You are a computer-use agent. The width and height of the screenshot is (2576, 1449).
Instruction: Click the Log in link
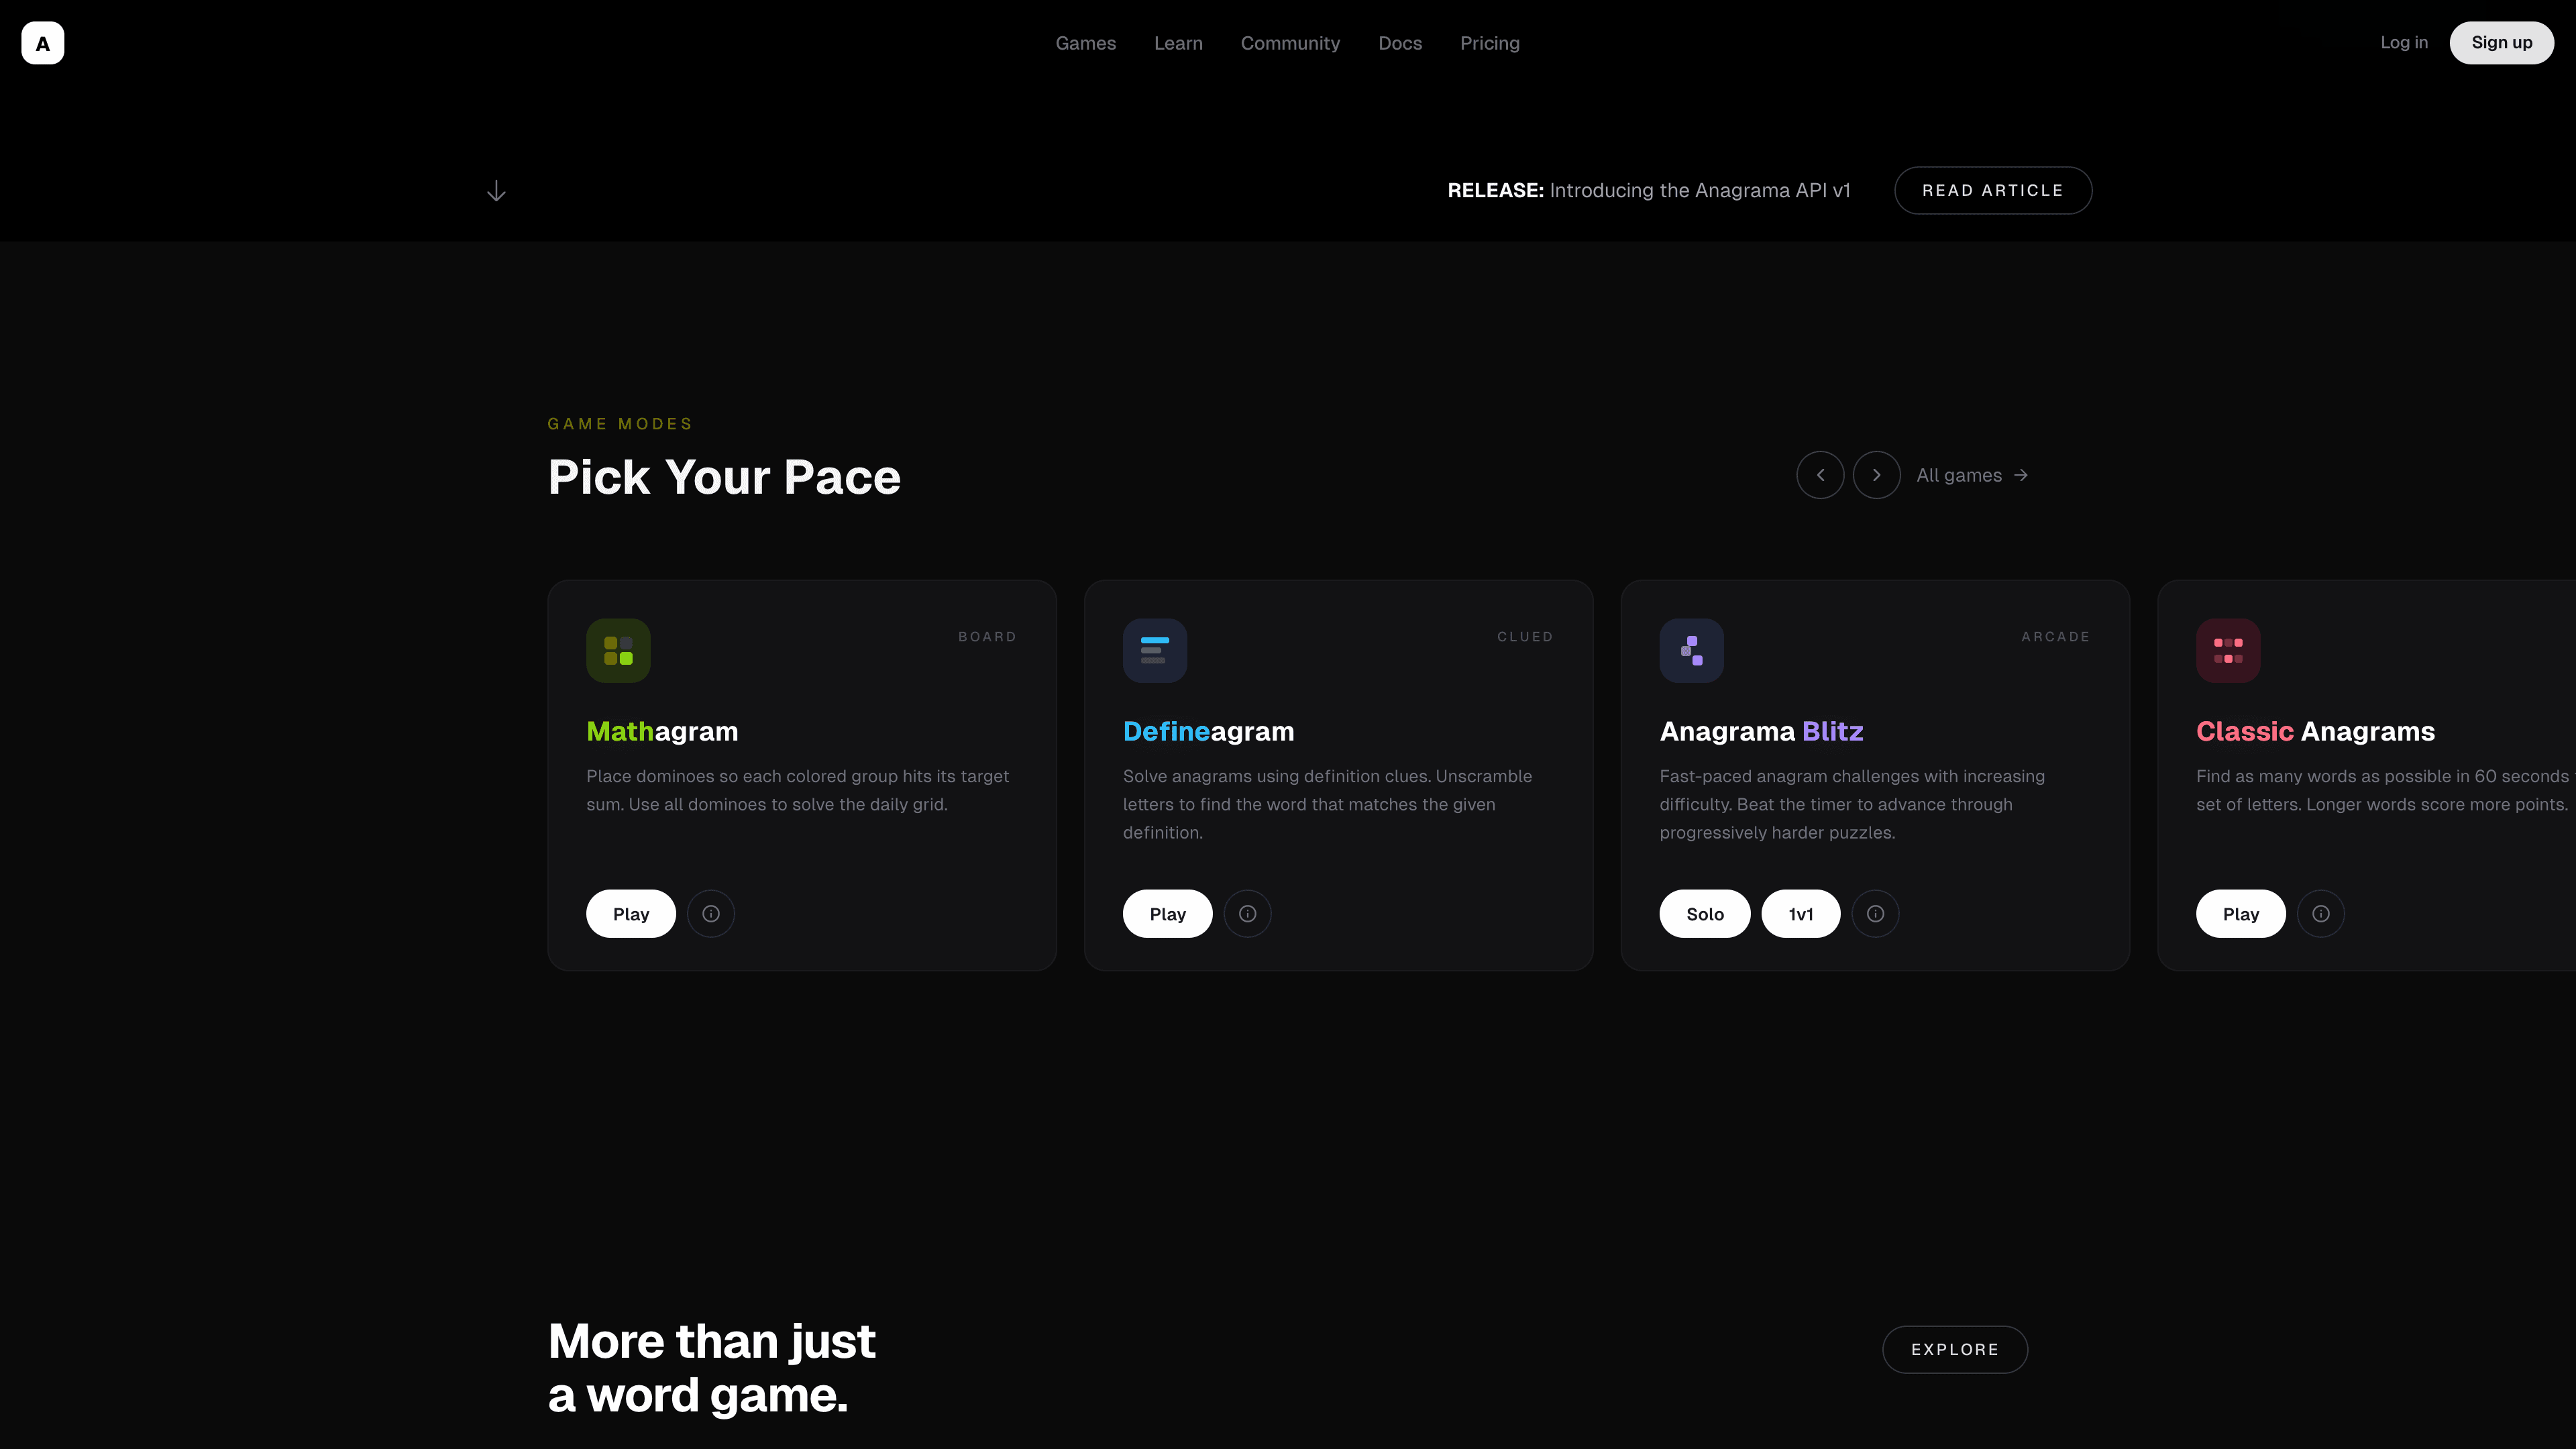point(2403,42)
